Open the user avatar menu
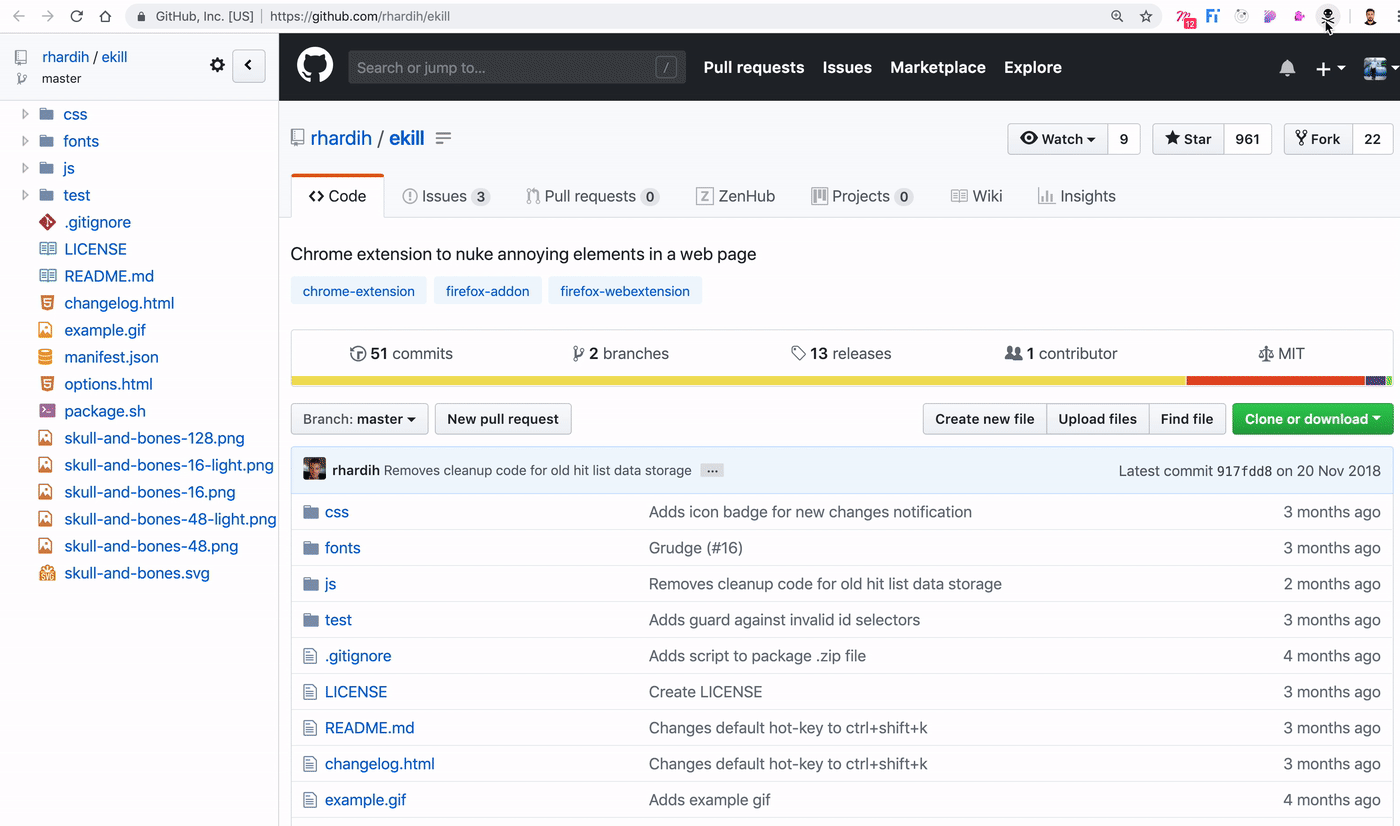The width and height of the screenshot is (1400, 826). tap(1381, 68)
